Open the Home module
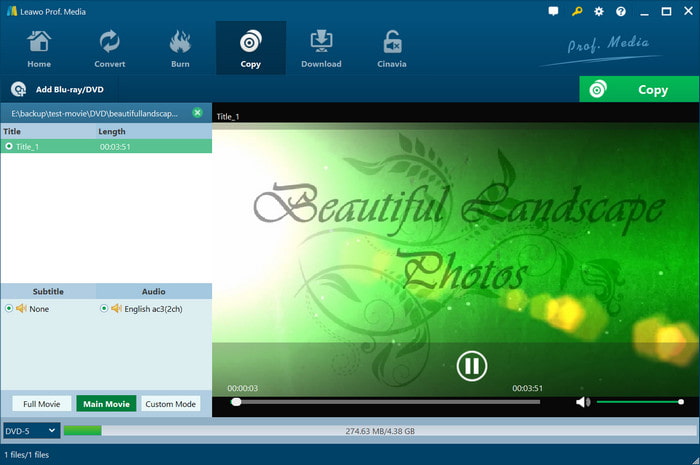 [x=39, y=48]
